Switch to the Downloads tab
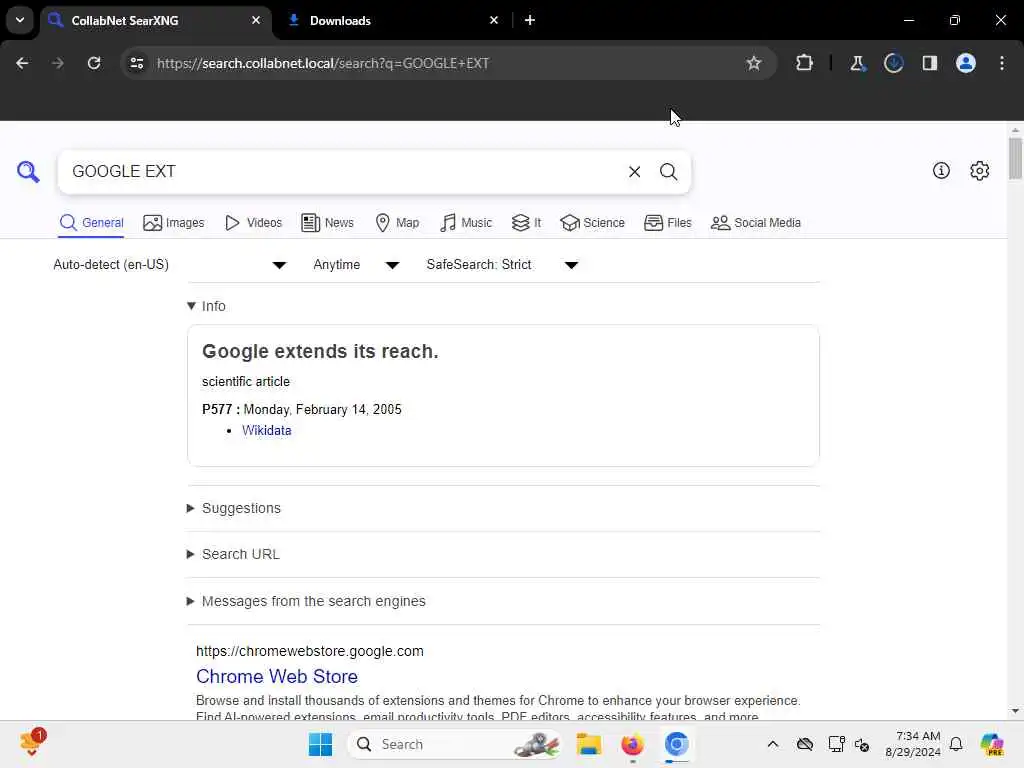This screenshot has width=1024, height=768. (x=392, y=20)
